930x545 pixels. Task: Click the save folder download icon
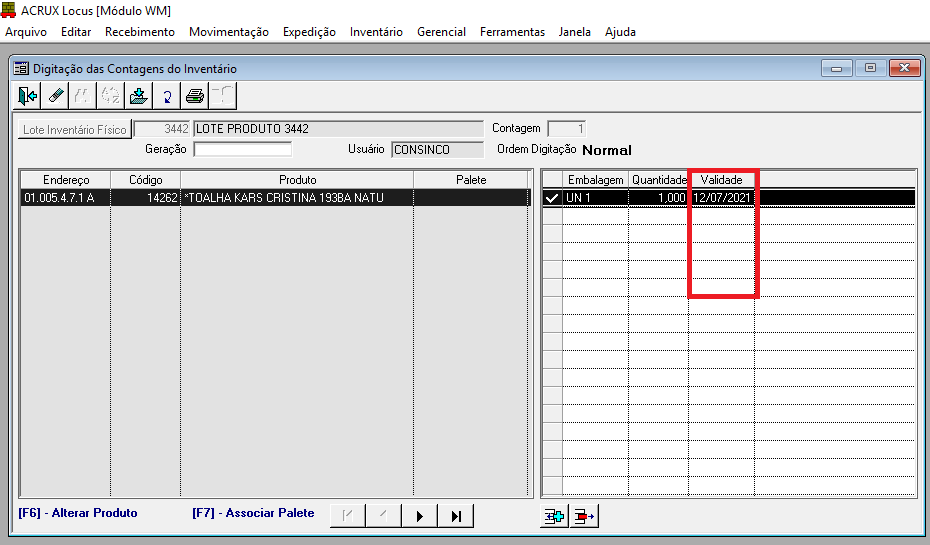(x=138, y=95)
